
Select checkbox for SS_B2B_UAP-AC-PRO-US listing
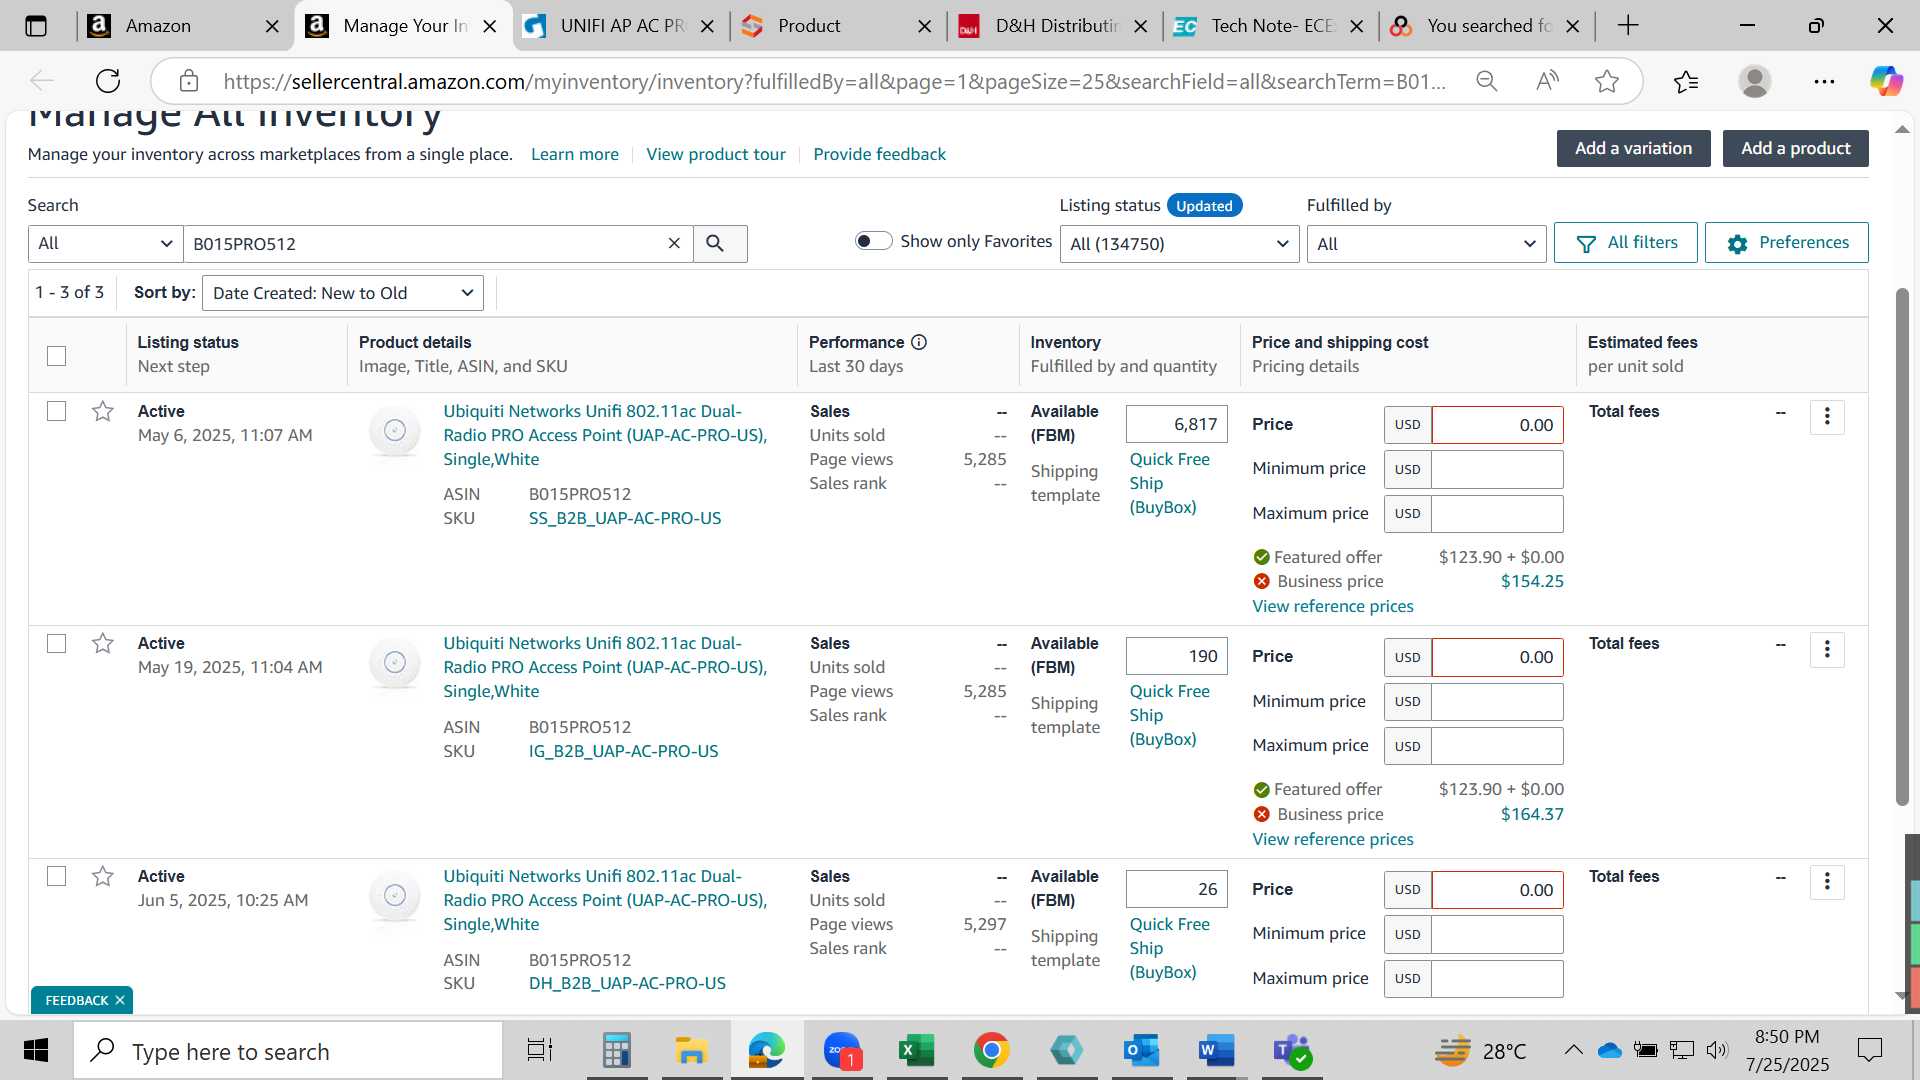click(57, 411)
